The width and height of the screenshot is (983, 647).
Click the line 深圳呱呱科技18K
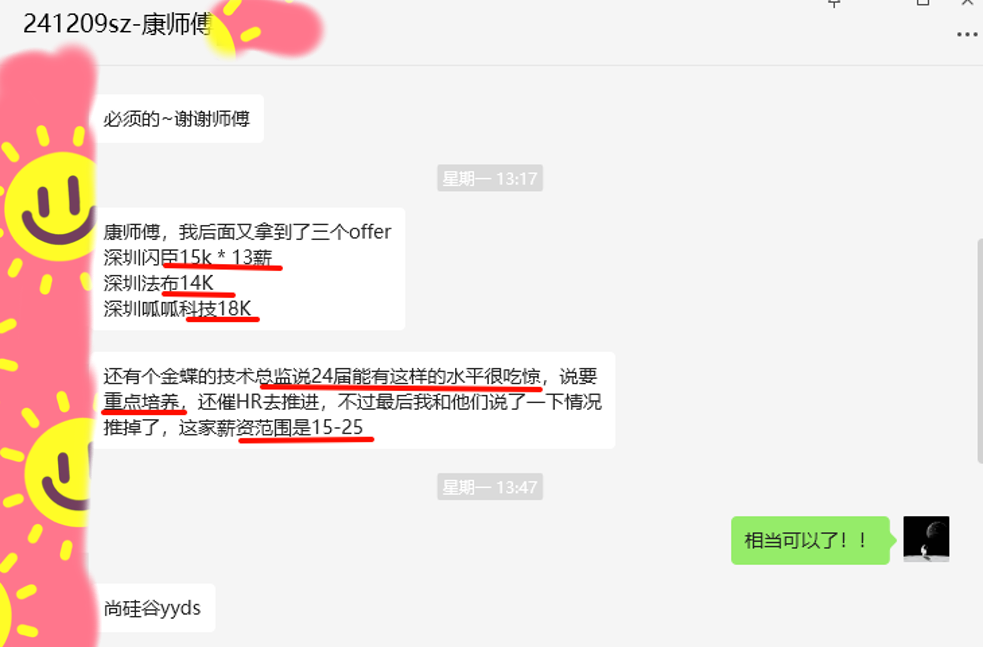point(177,308)
